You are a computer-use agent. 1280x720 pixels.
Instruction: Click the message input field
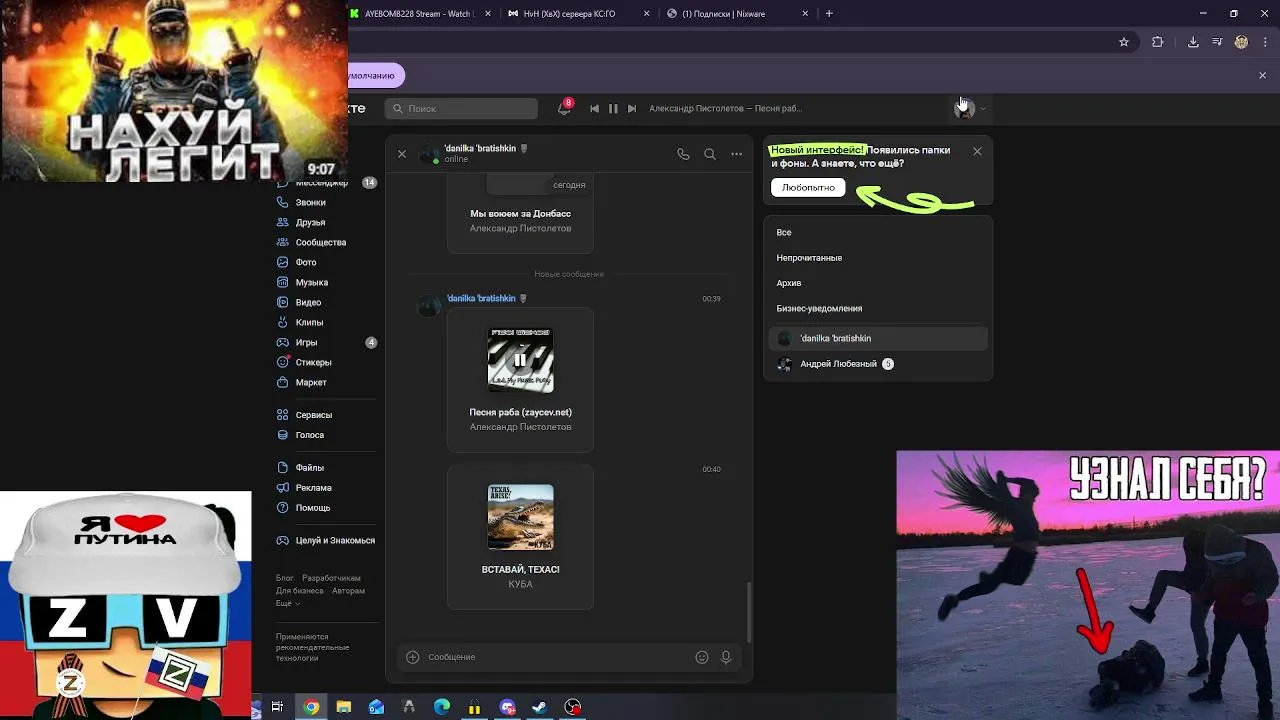click(x=557, y=657)
